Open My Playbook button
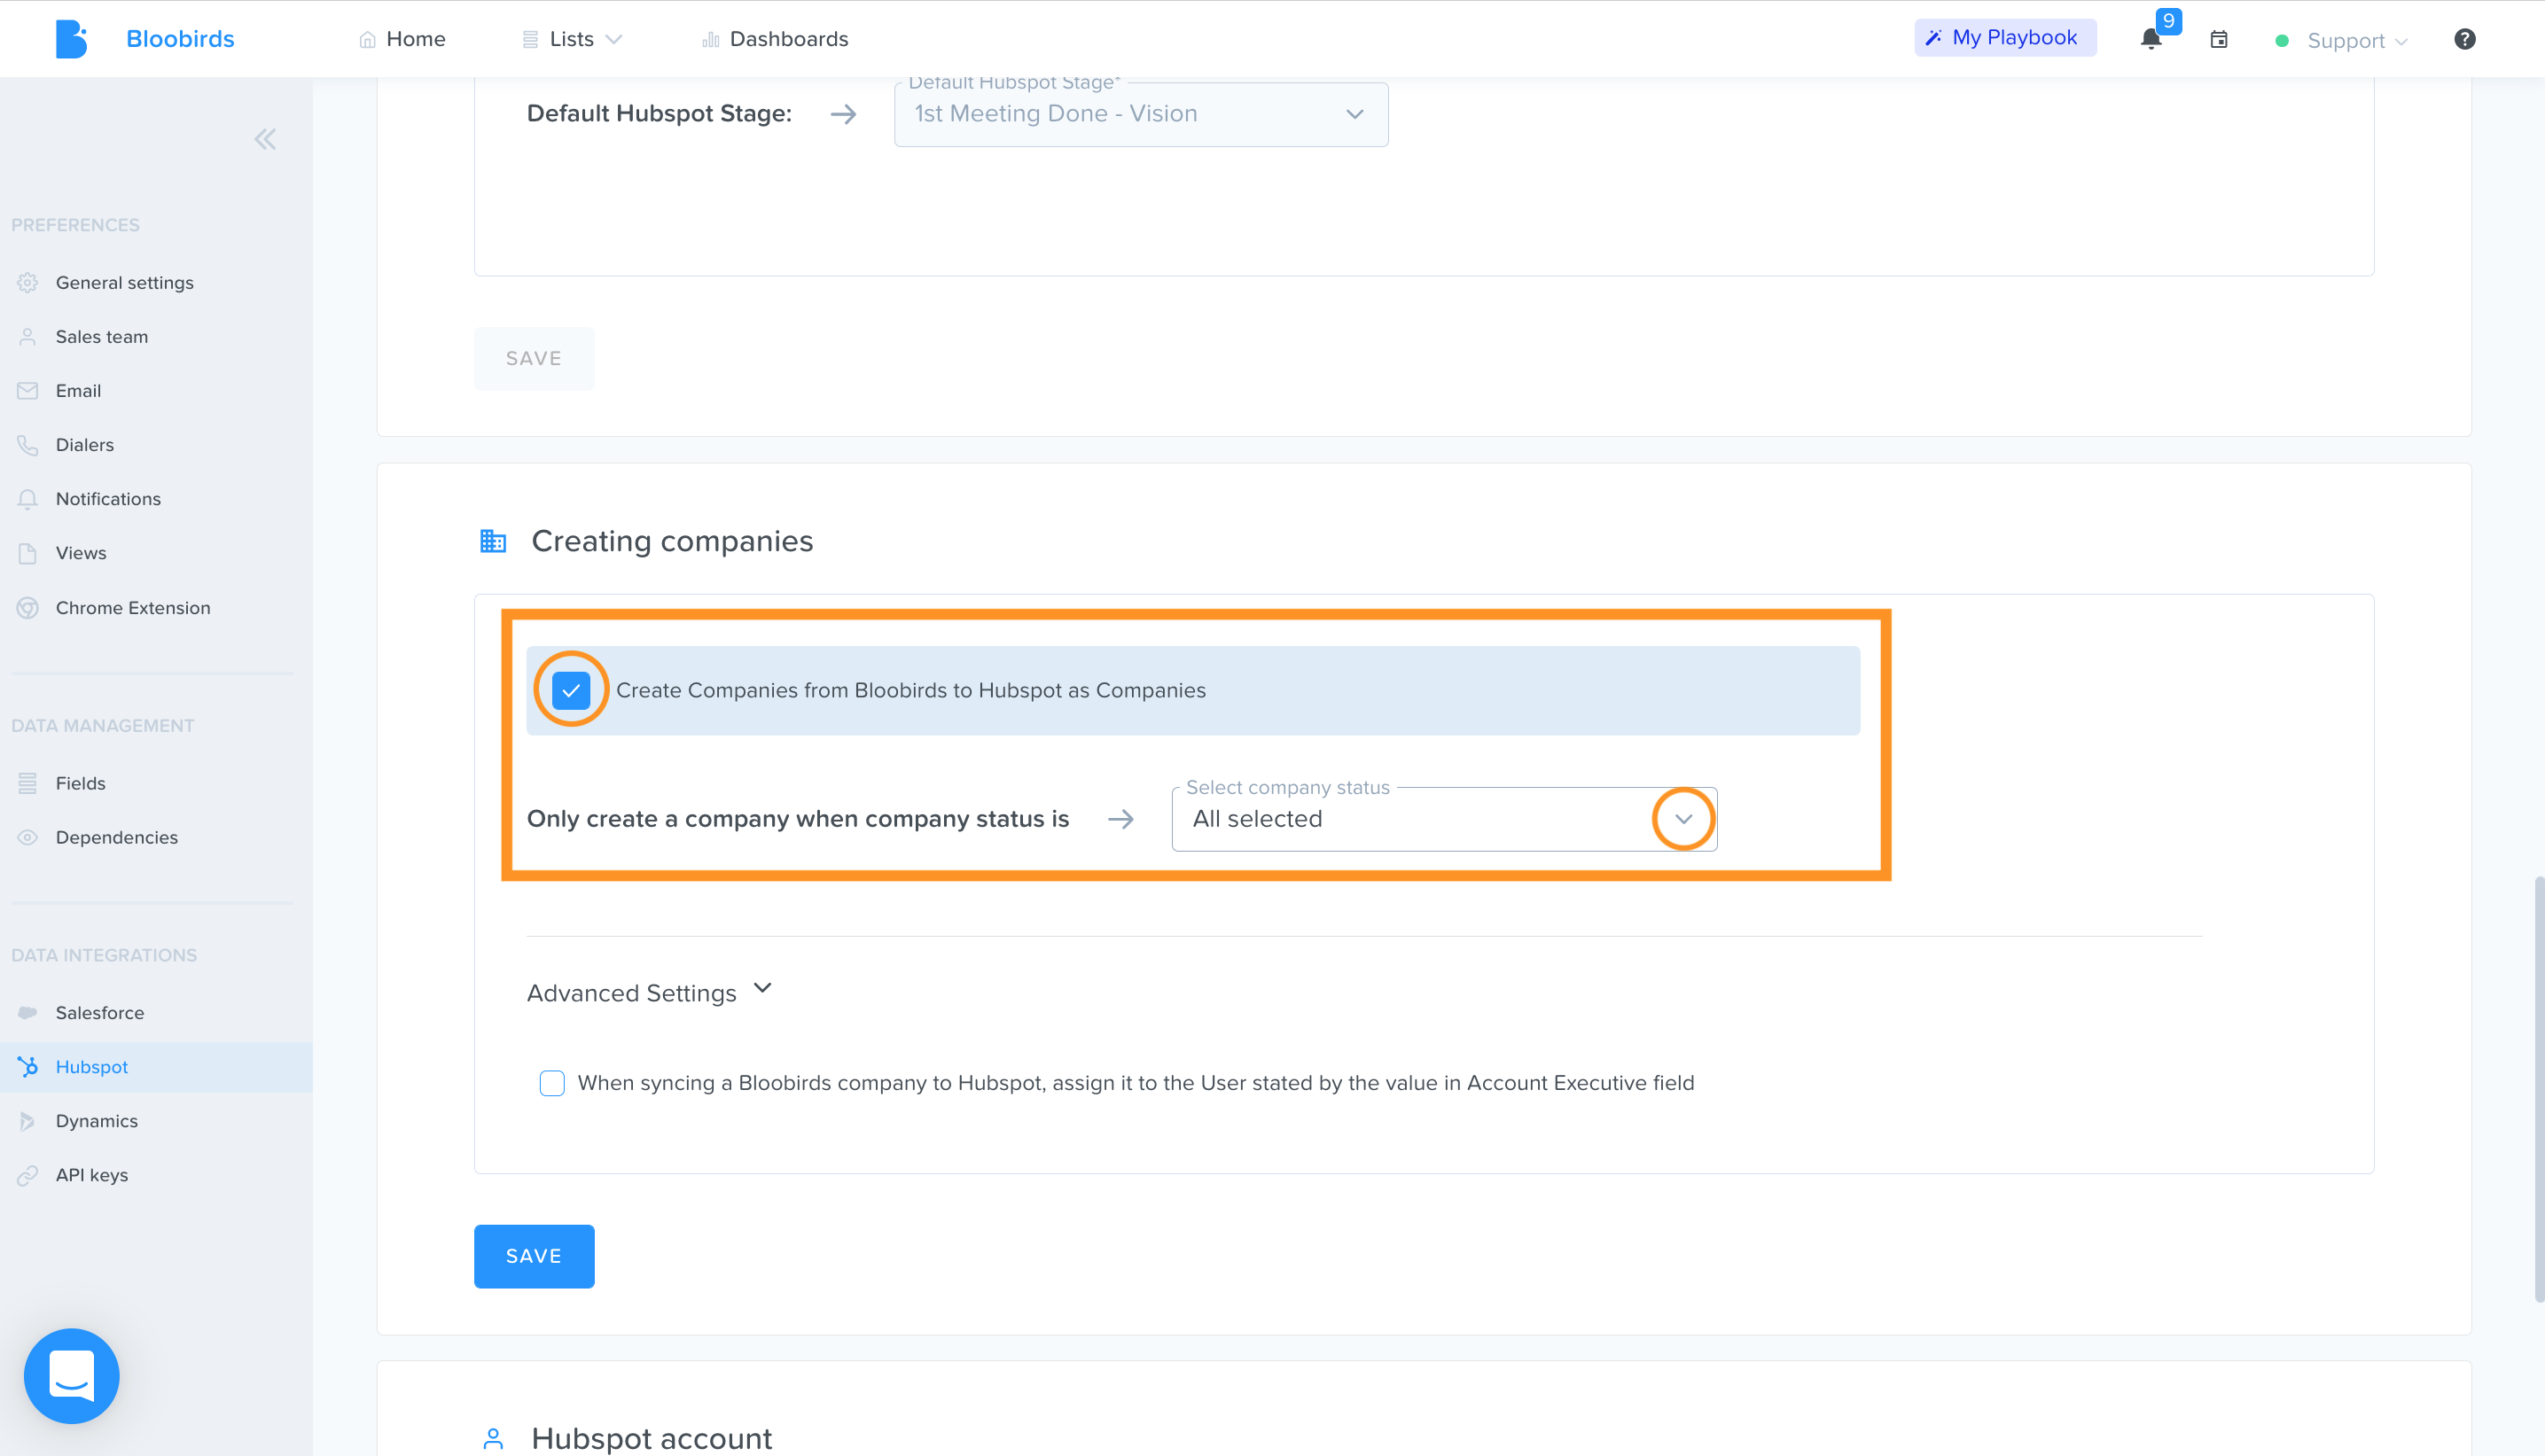 coord(2005,38)
